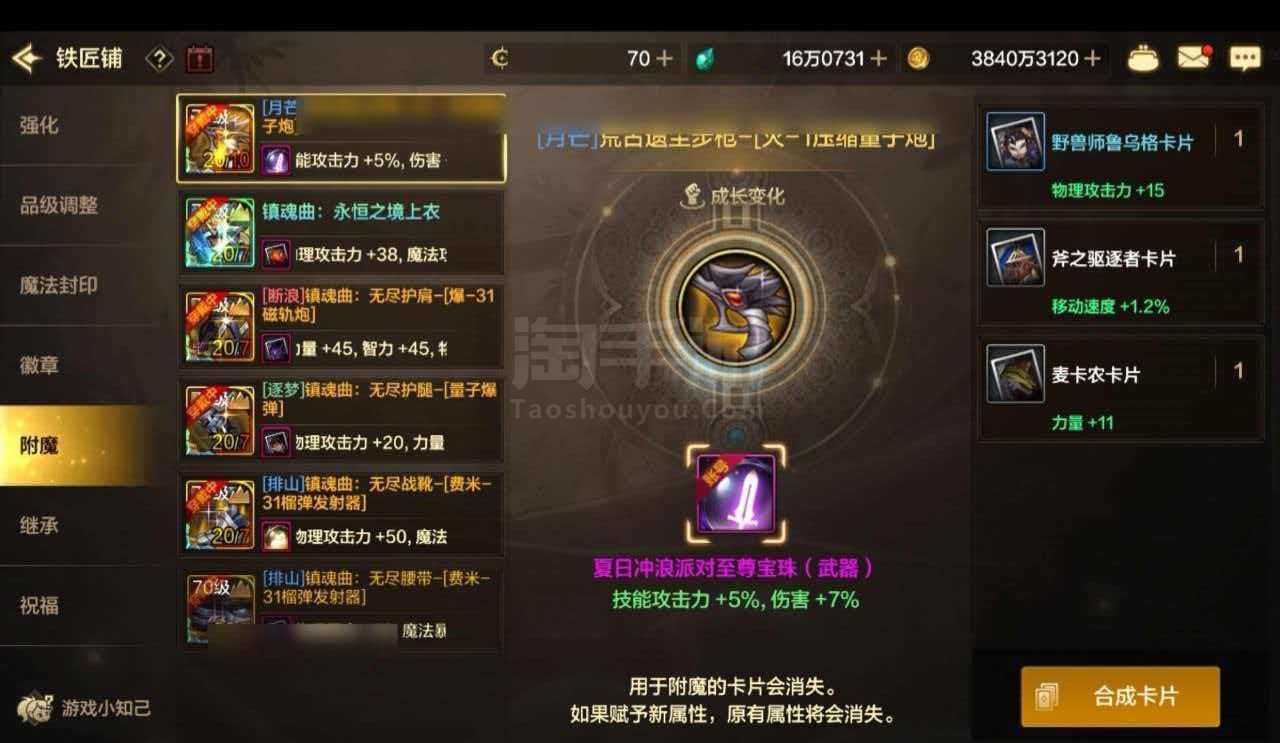Click the purple sword orb enchant slot
This screenshot has height=743, width=1280.
[x=736, y=494]
